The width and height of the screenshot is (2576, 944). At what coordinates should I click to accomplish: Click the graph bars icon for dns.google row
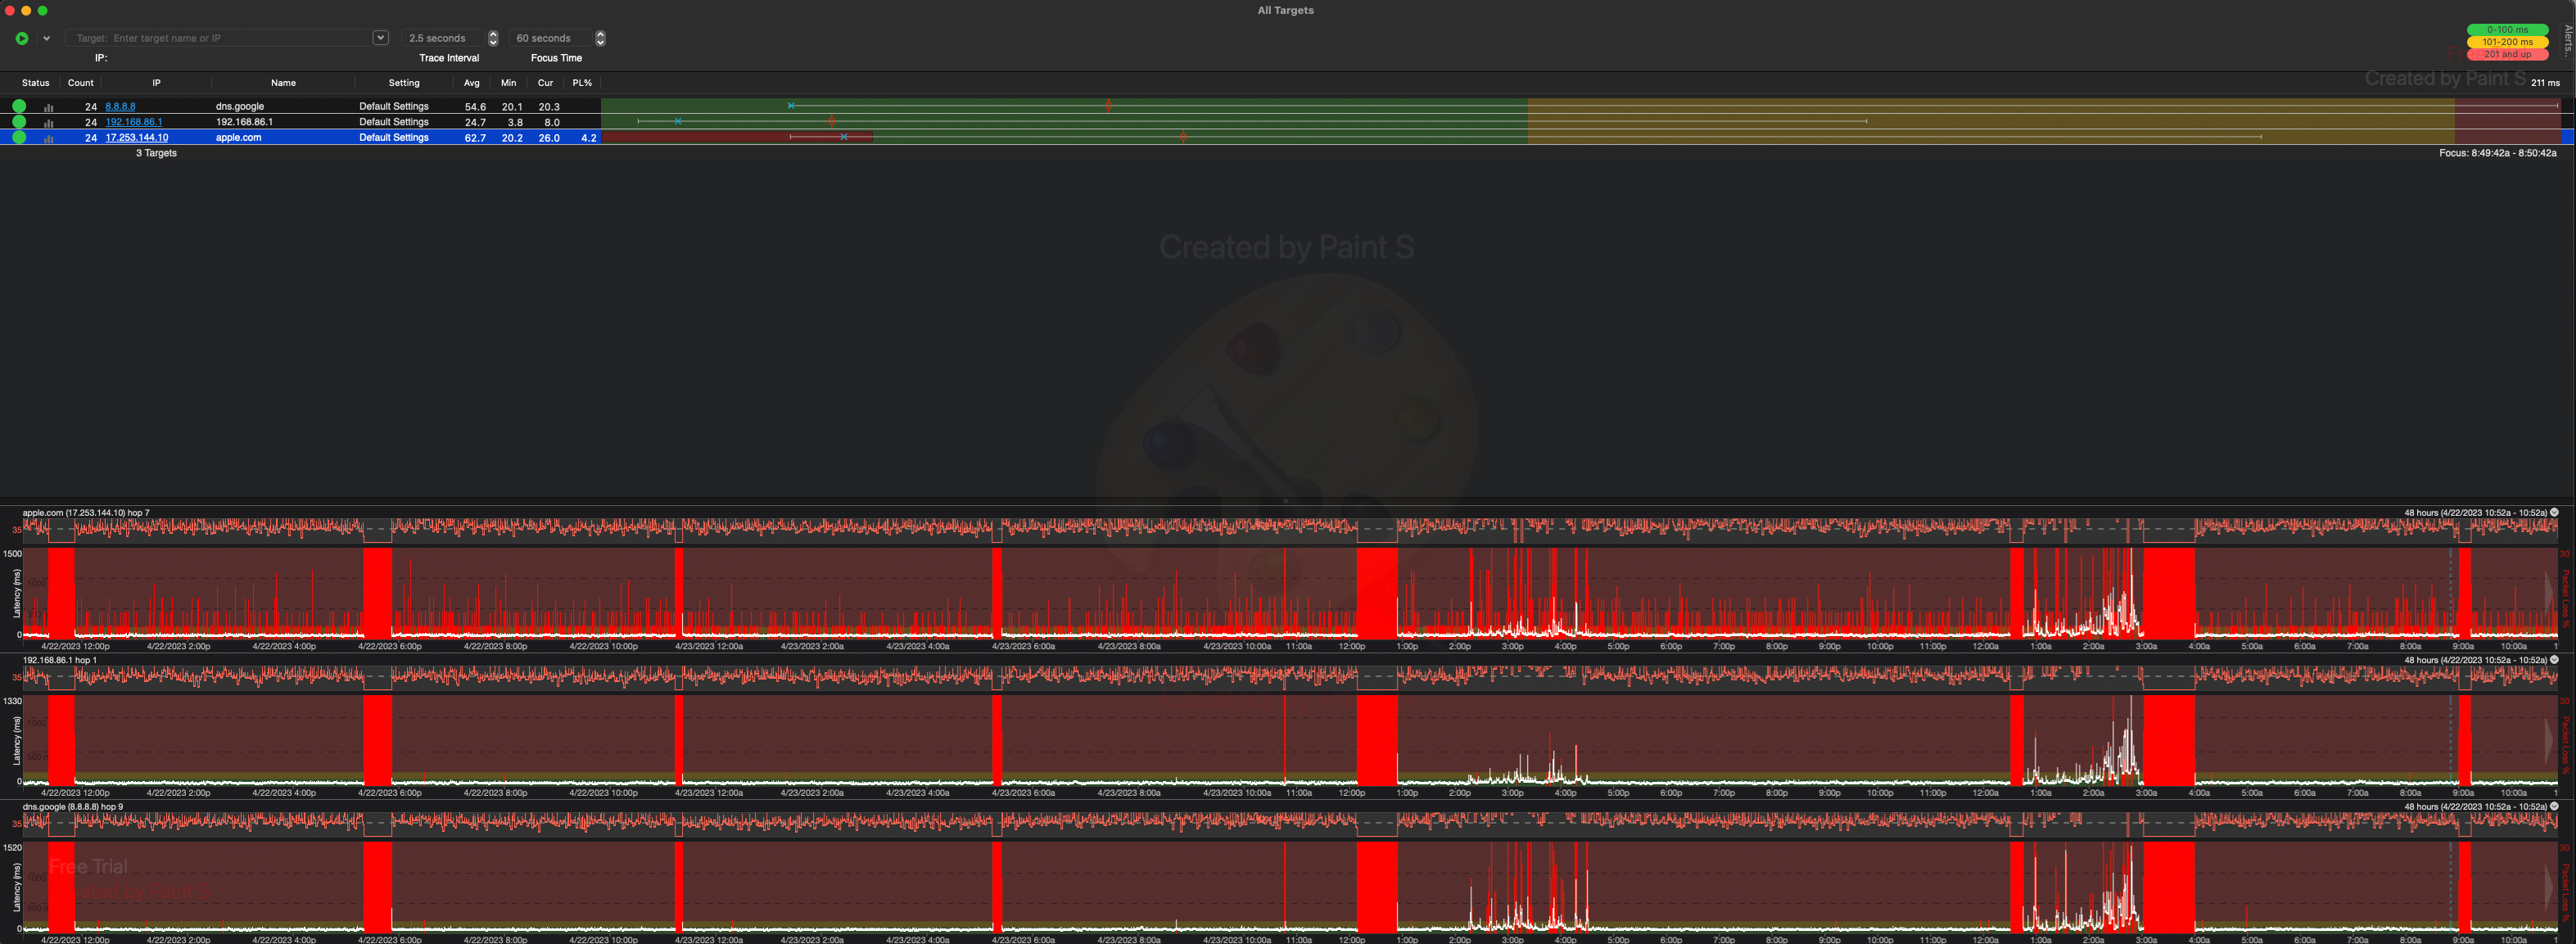coord(48,107)
